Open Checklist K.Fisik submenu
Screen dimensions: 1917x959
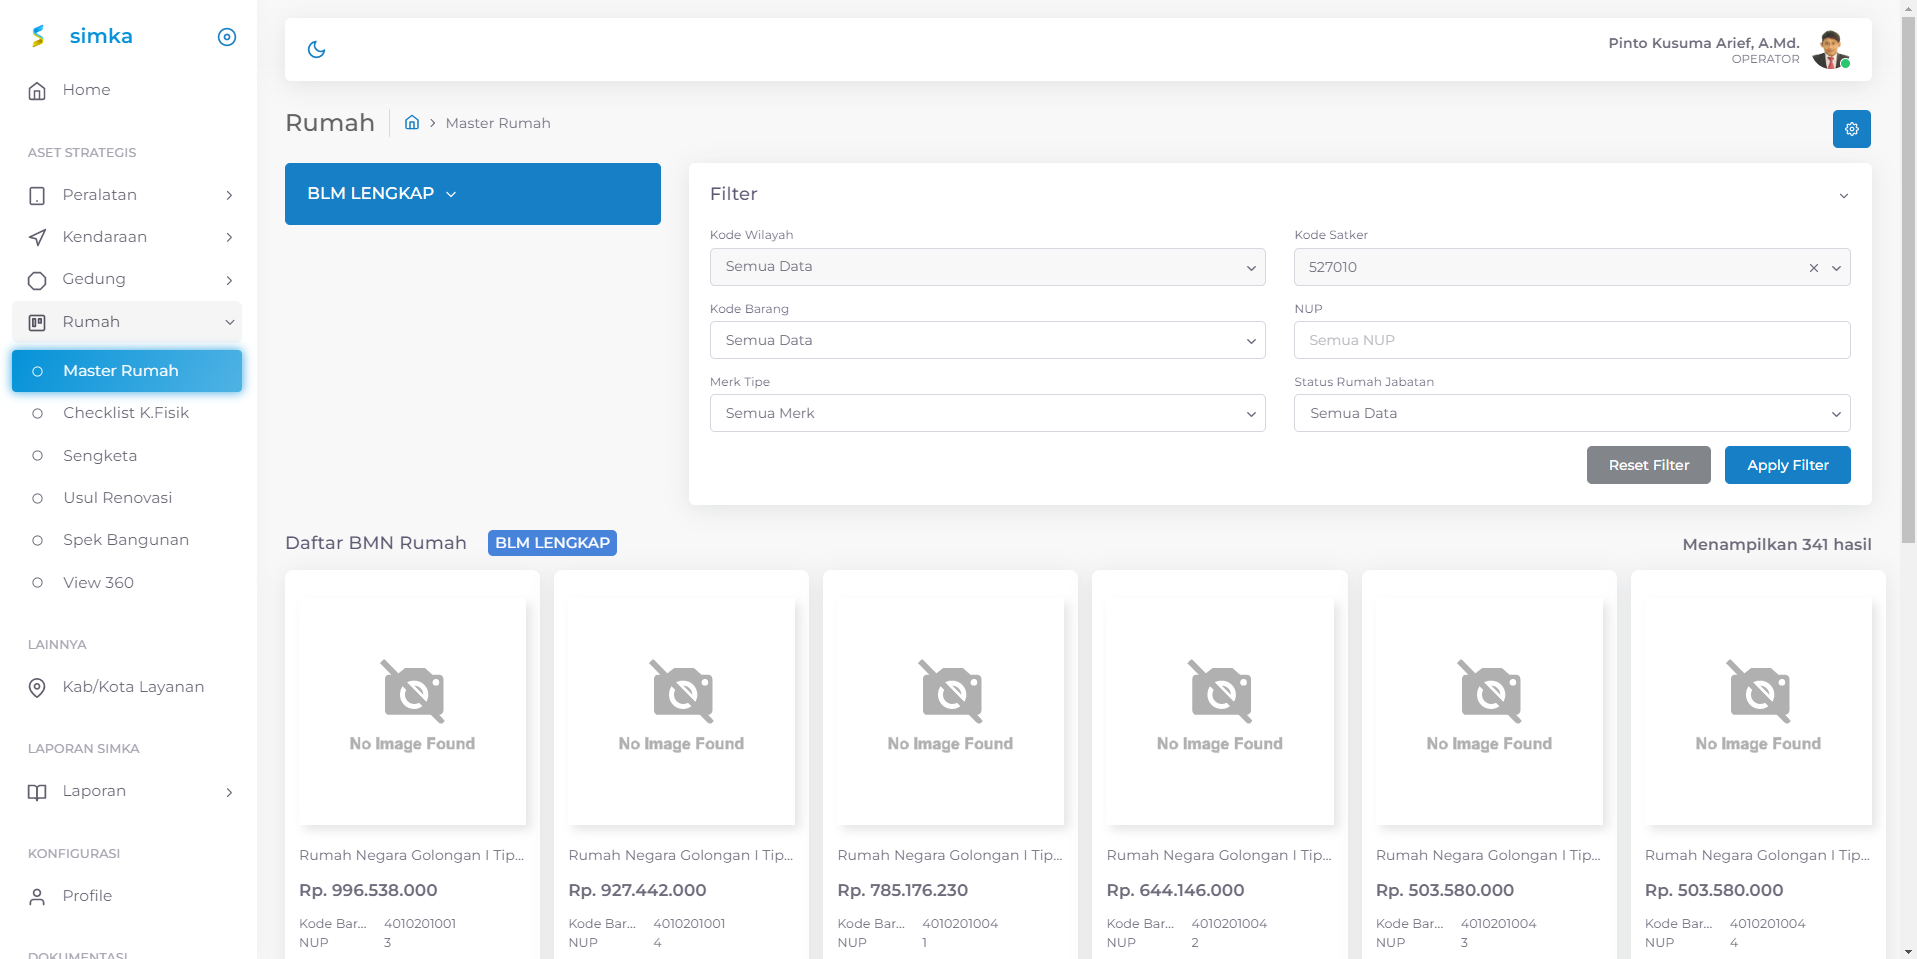click(x=127, y=413)
